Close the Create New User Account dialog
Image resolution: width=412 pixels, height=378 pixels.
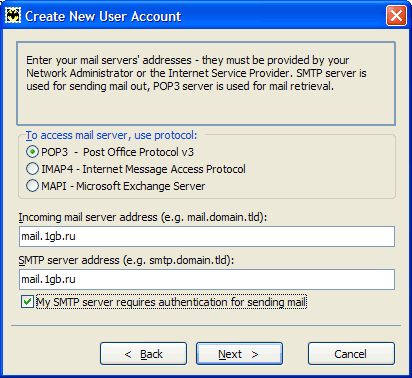(396, 16)
